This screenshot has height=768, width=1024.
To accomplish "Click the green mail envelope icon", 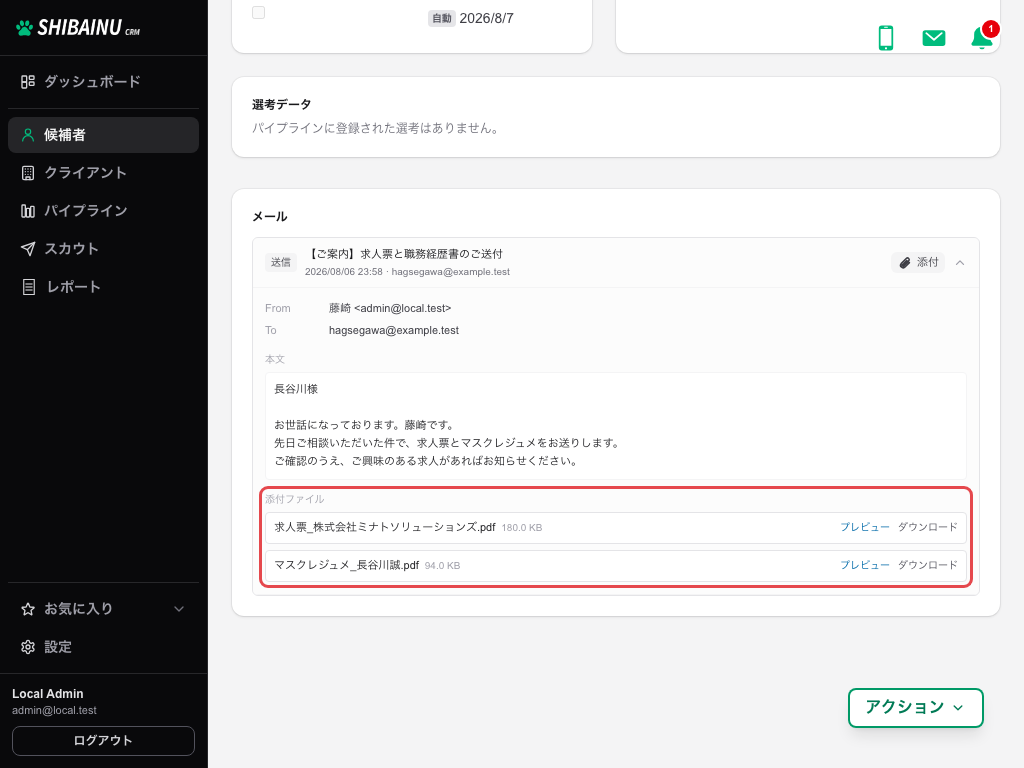I will [x=934, y=38].
